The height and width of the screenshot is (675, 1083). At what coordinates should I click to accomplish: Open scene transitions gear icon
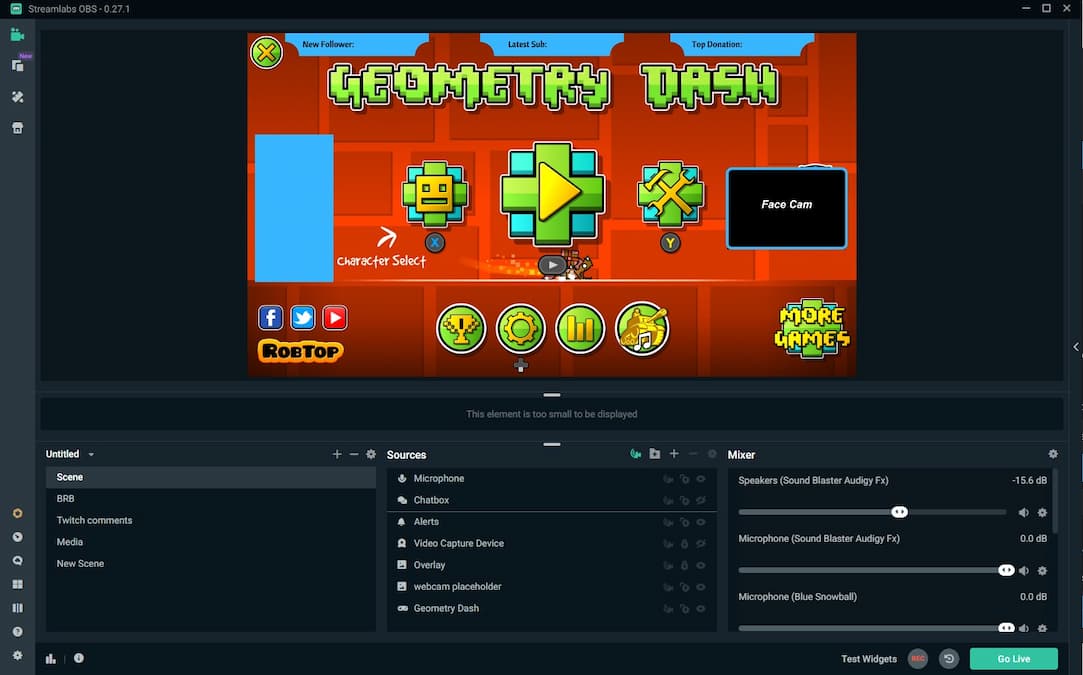[x=371, y=454]
